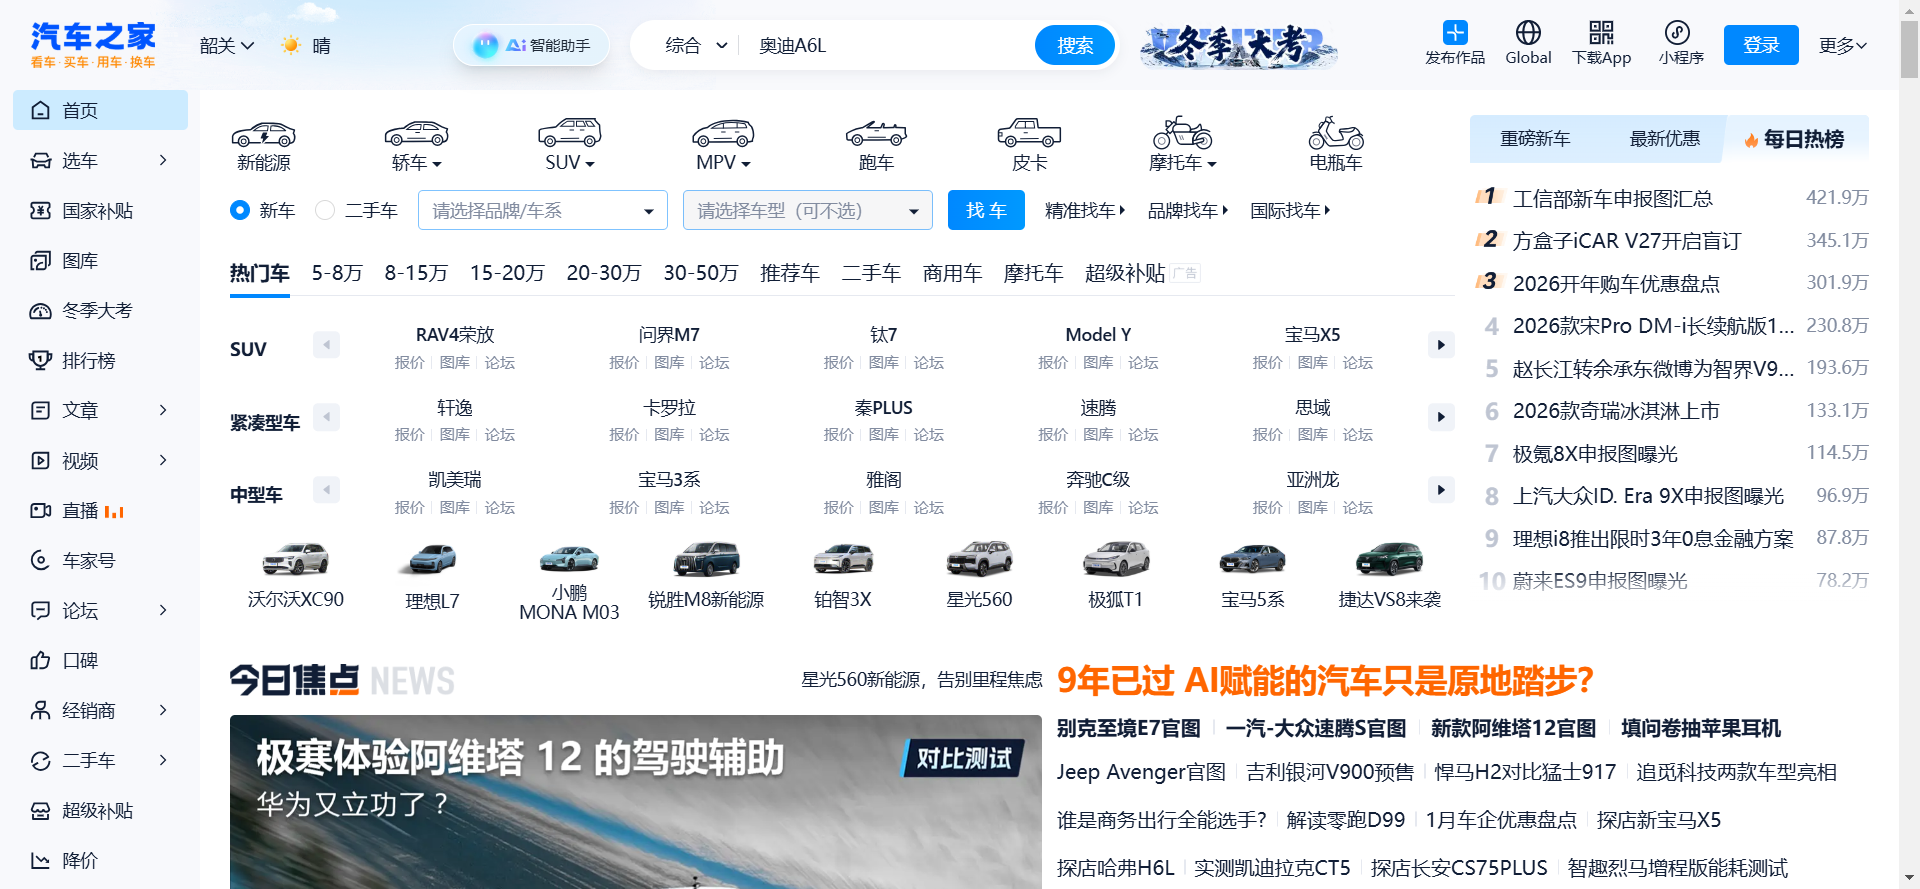1920x889 pixels.
Task: Open the Ai 智能助手 assistant
Action: [x=531, y=45]
